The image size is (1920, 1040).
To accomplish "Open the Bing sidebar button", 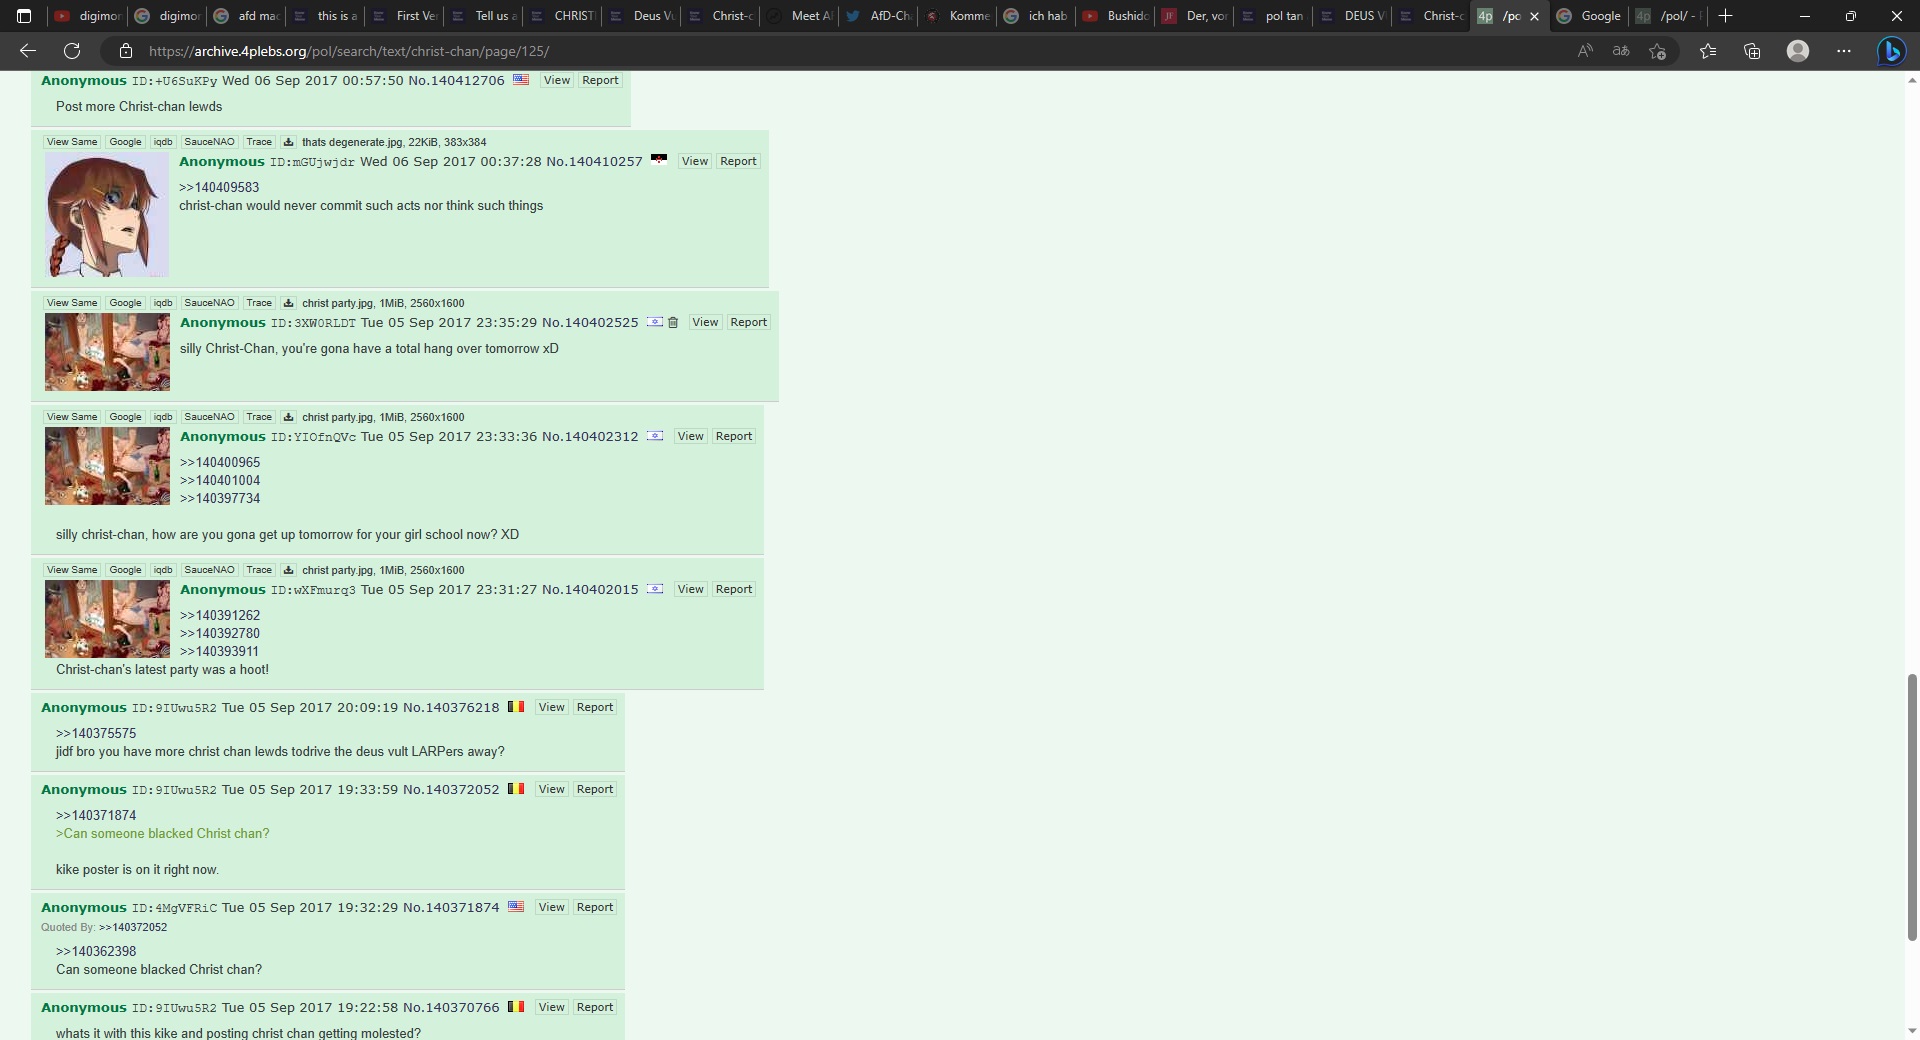I will (x=1891, y=51).
